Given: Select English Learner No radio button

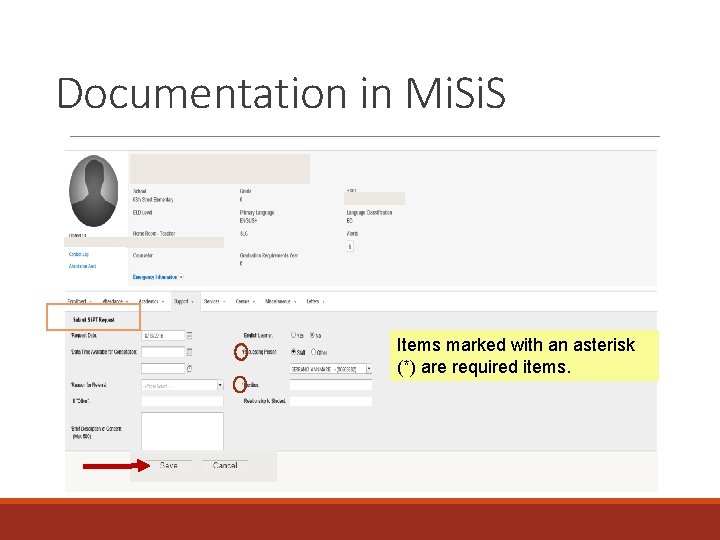Looking at the screenshot, I should (x=312, y=335).
